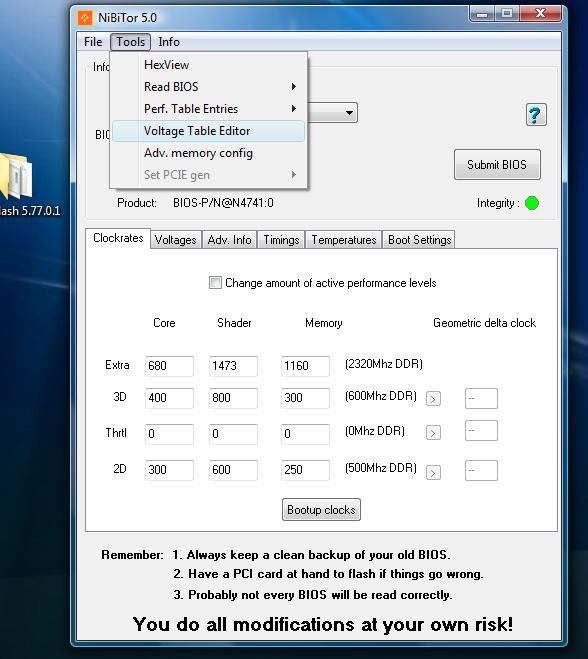
Task: Open the Timings tab
Action: click(281, 240)
